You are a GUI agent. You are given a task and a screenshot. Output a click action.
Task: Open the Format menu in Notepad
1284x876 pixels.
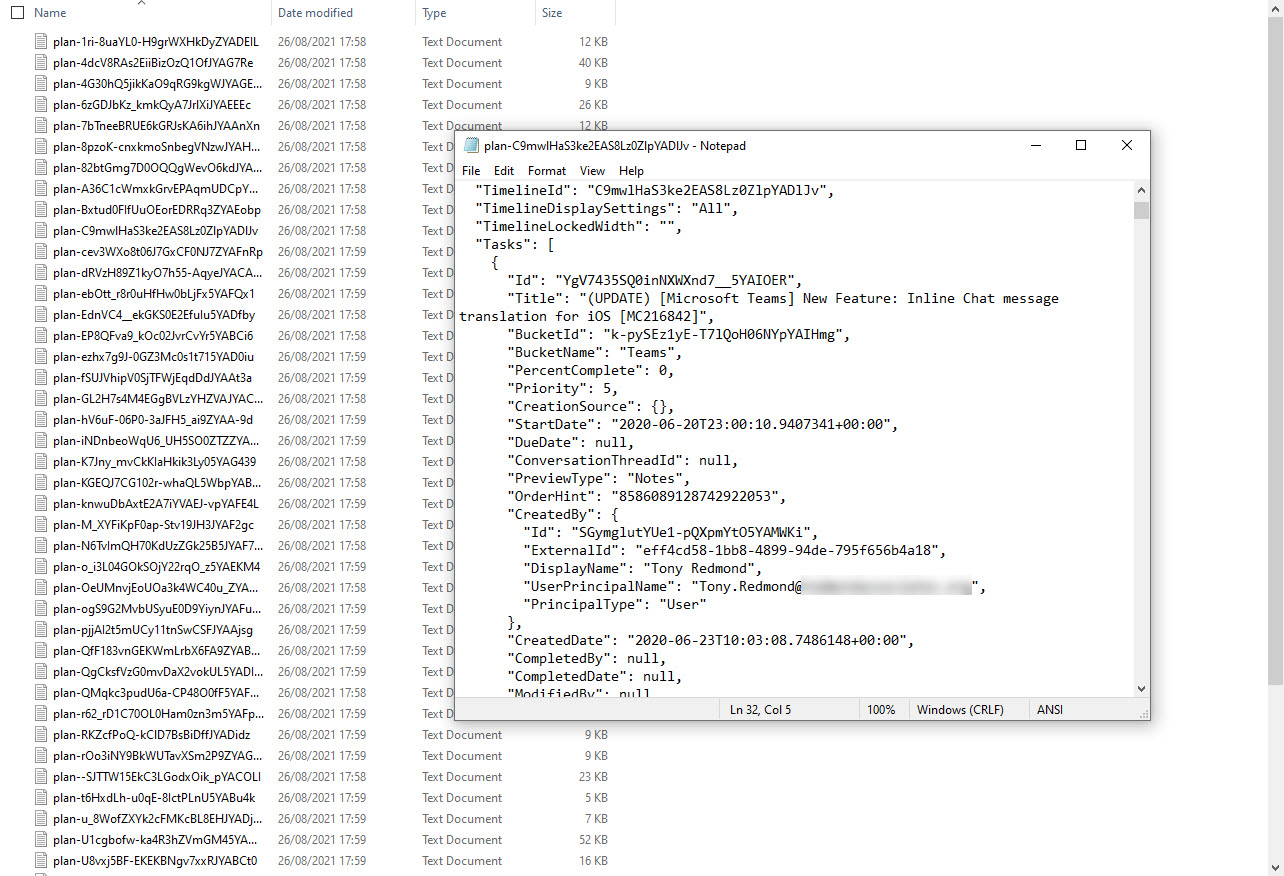547,171
